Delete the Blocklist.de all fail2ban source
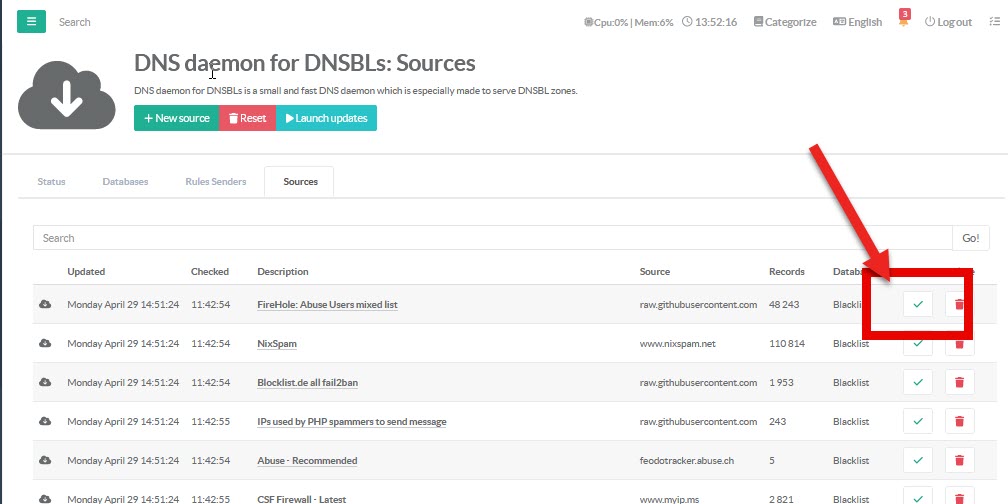The width and height of the screenshot is (1008, 504). [959, 382]
